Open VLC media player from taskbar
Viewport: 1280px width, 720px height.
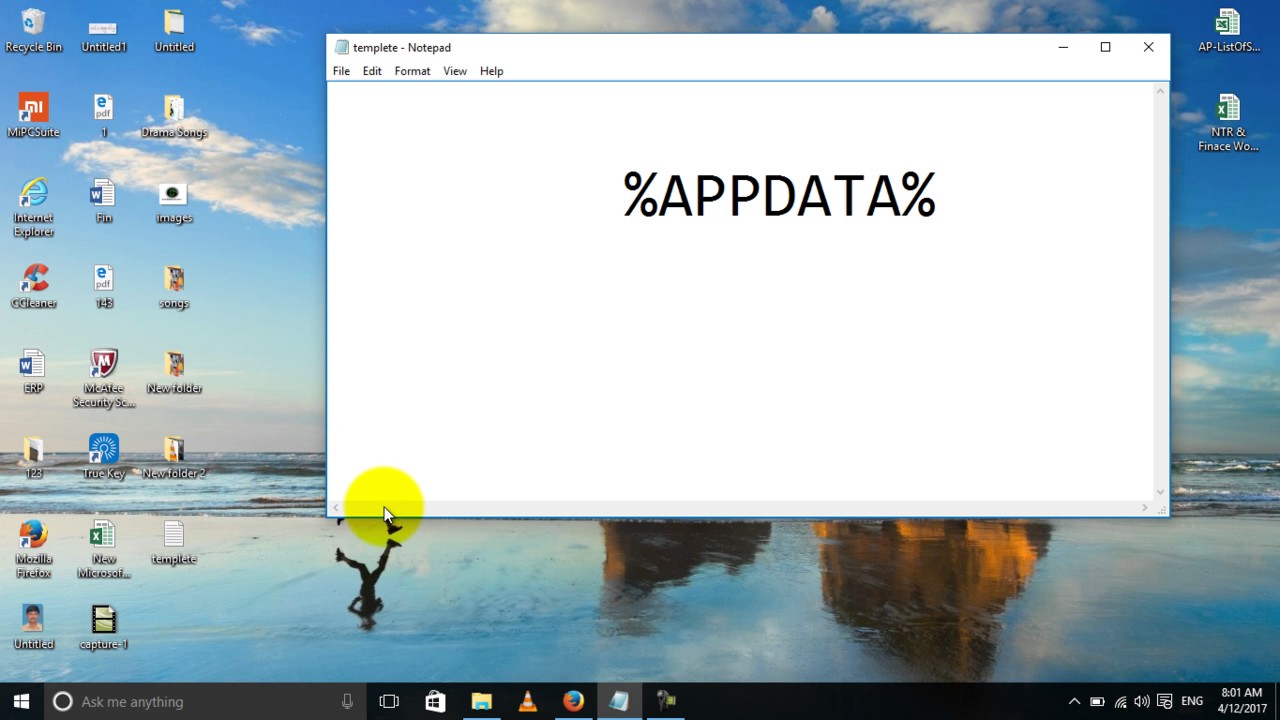pos(527,701)
